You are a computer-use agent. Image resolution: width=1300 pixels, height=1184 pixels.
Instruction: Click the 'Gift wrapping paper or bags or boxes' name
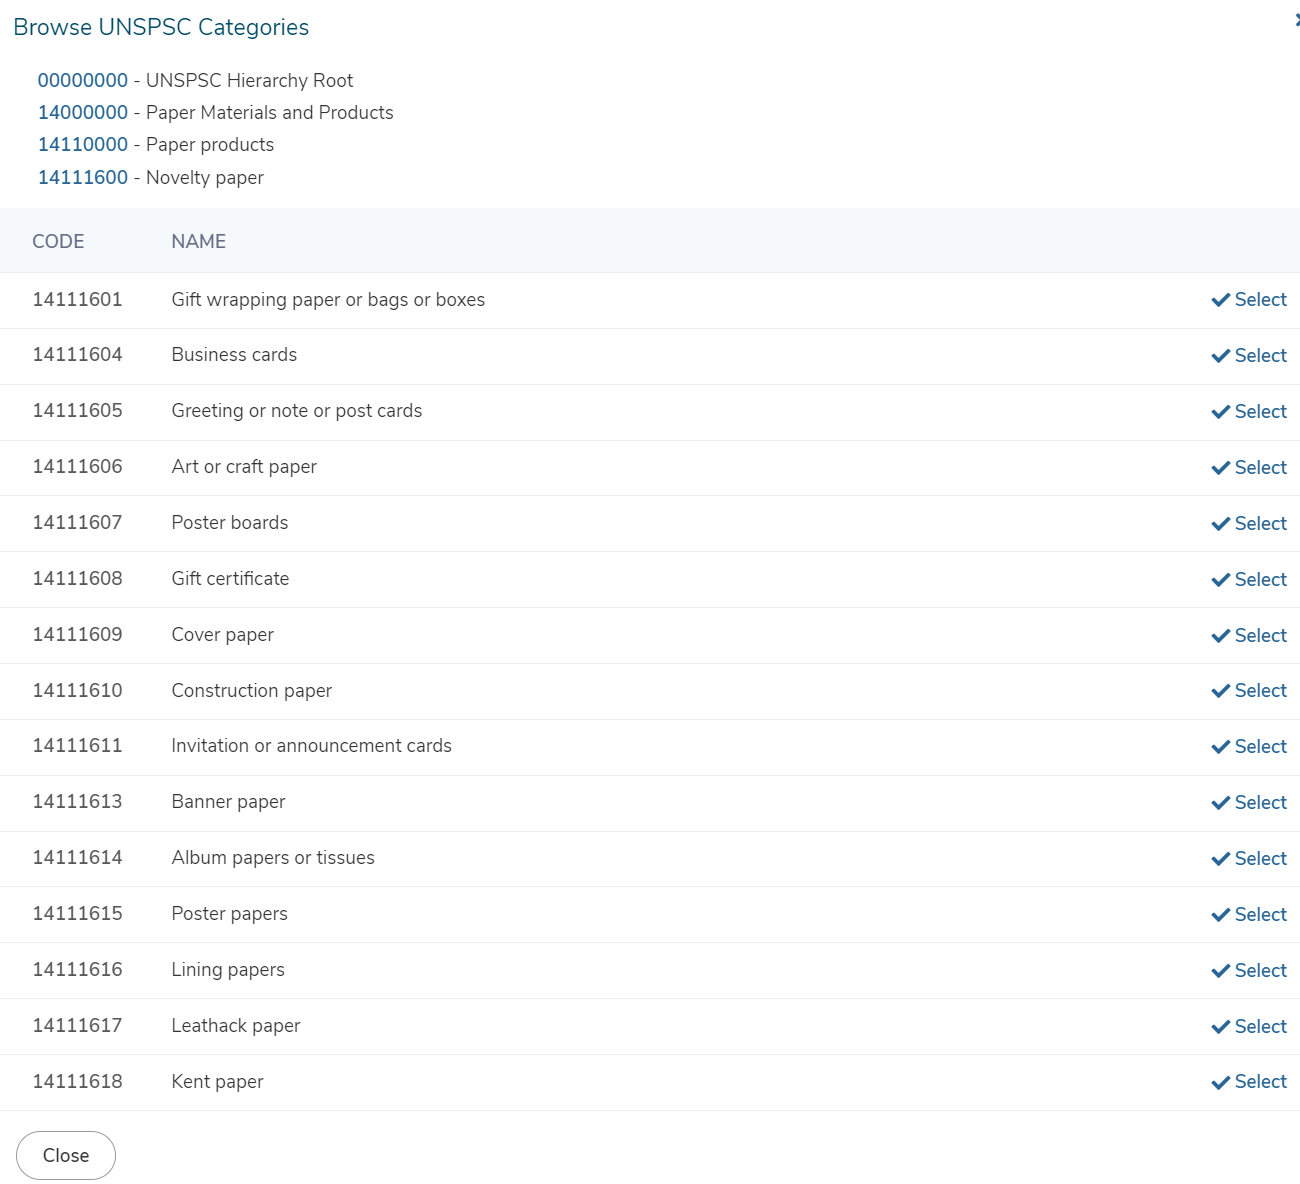pos(328,299)
